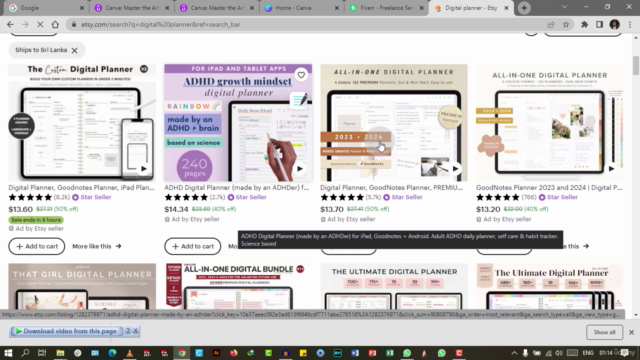The height and width of the screenshot is (360, 640).
Task: Click the browser forward arrow
Action: coord(25,24)
